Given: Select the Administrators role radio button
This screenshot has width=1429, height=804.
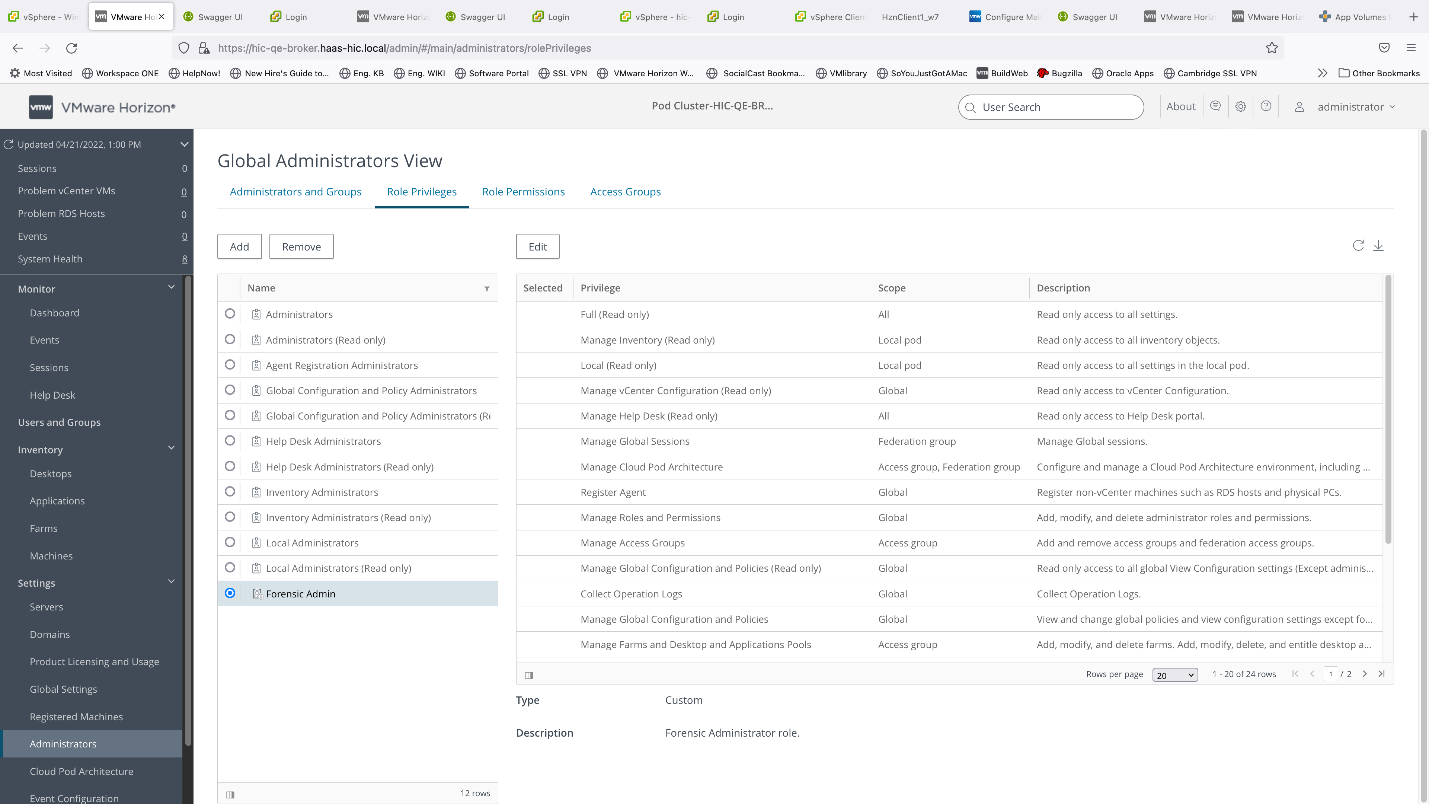Looking at the screenshot, I should click(230, 314).
